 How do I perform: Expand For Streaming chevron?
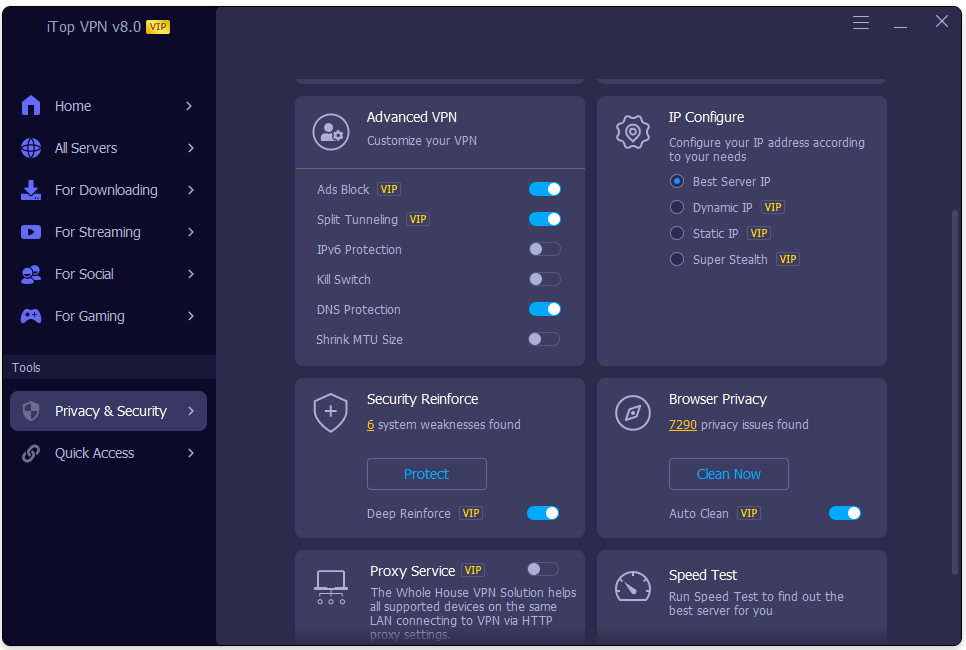[190, 232]
